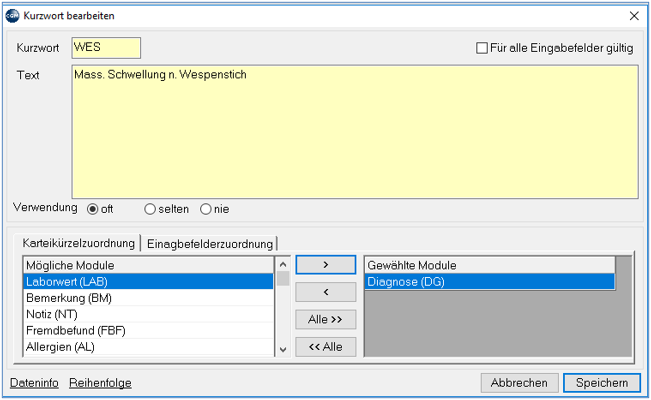Select Notiz (NT) in the module list
The image size is (651, 400).
tap(148, 314)
